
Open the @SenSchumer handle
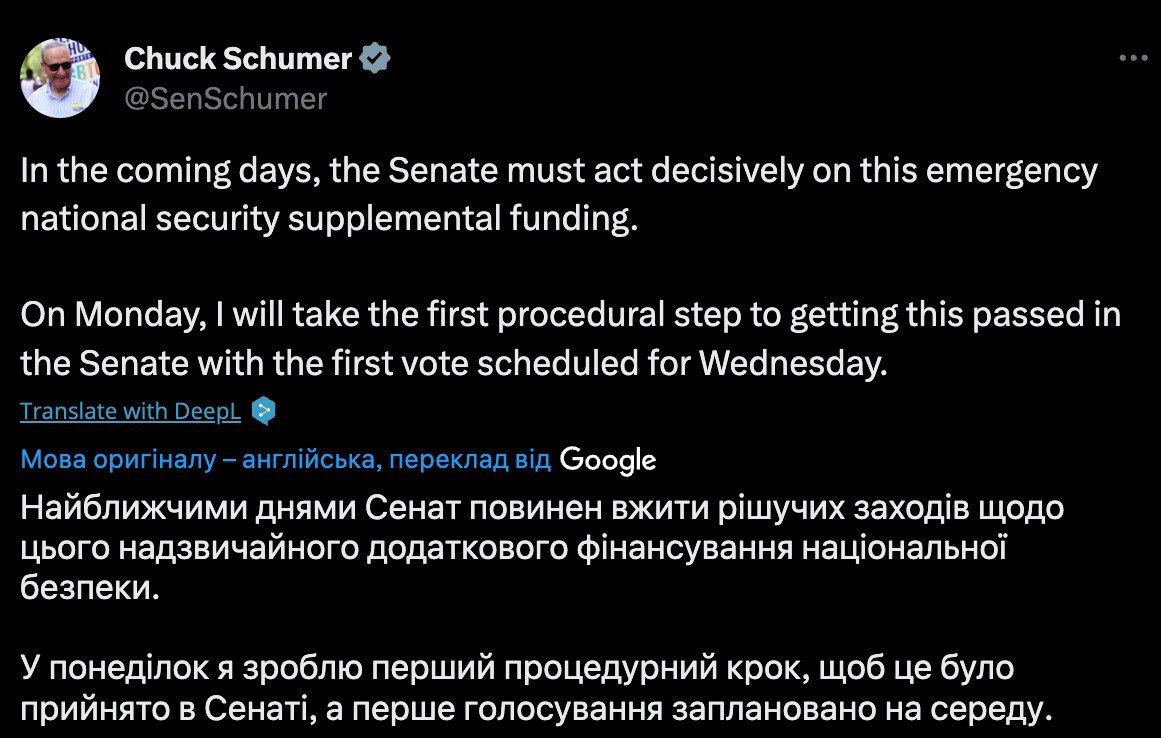(x=225, y=99)
